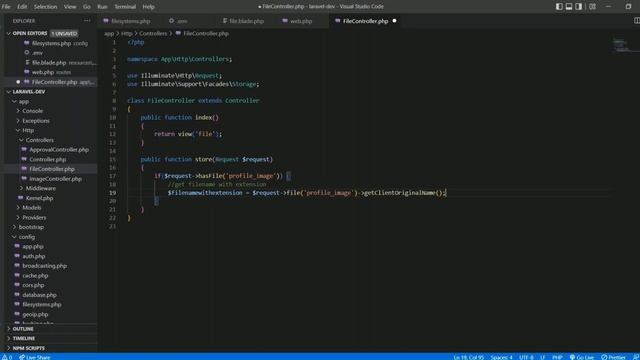Open Customize Layout icon
The image size is (640, 360).
coord(592,7)
